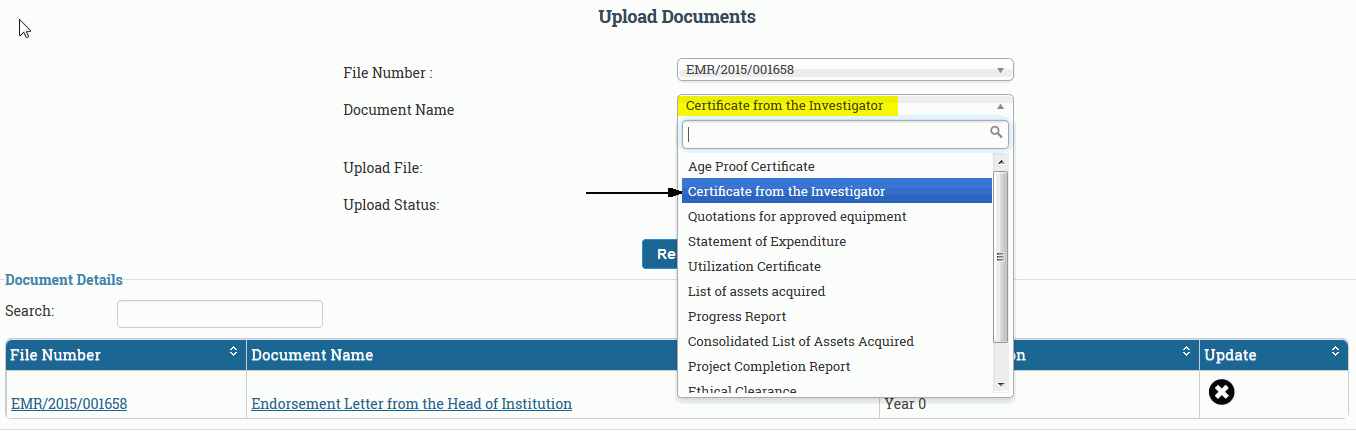Select Project Completion Report option
The image size is (1356, 431).
769,367
